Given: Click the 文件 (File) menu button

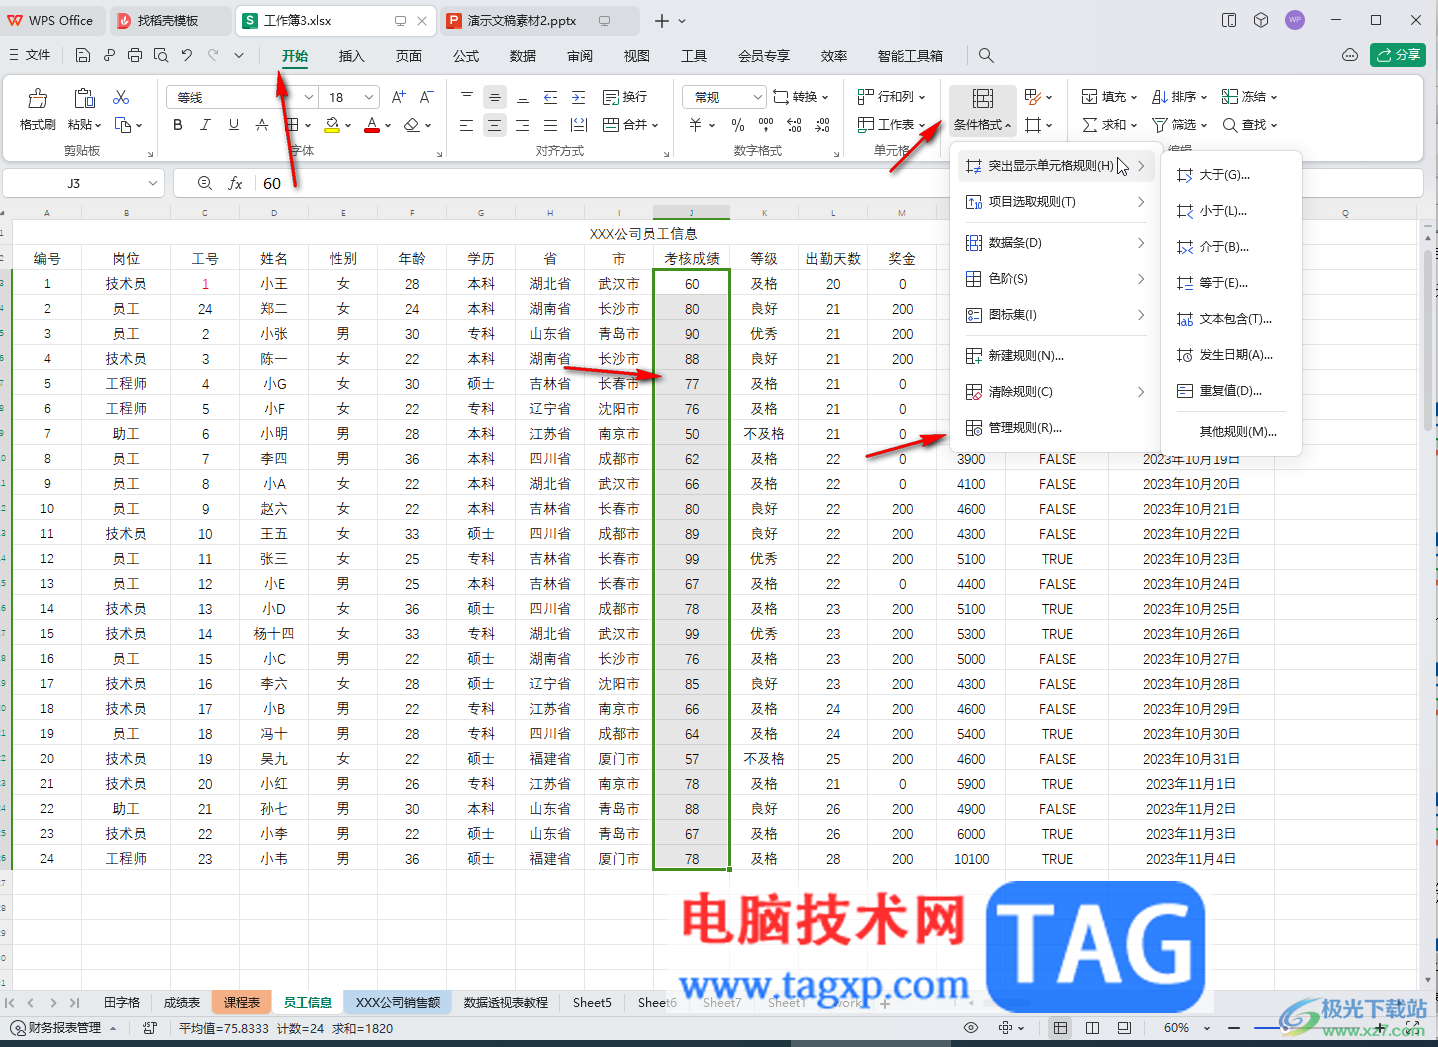Looking at the screenshot, I should (x=30, y=55).
